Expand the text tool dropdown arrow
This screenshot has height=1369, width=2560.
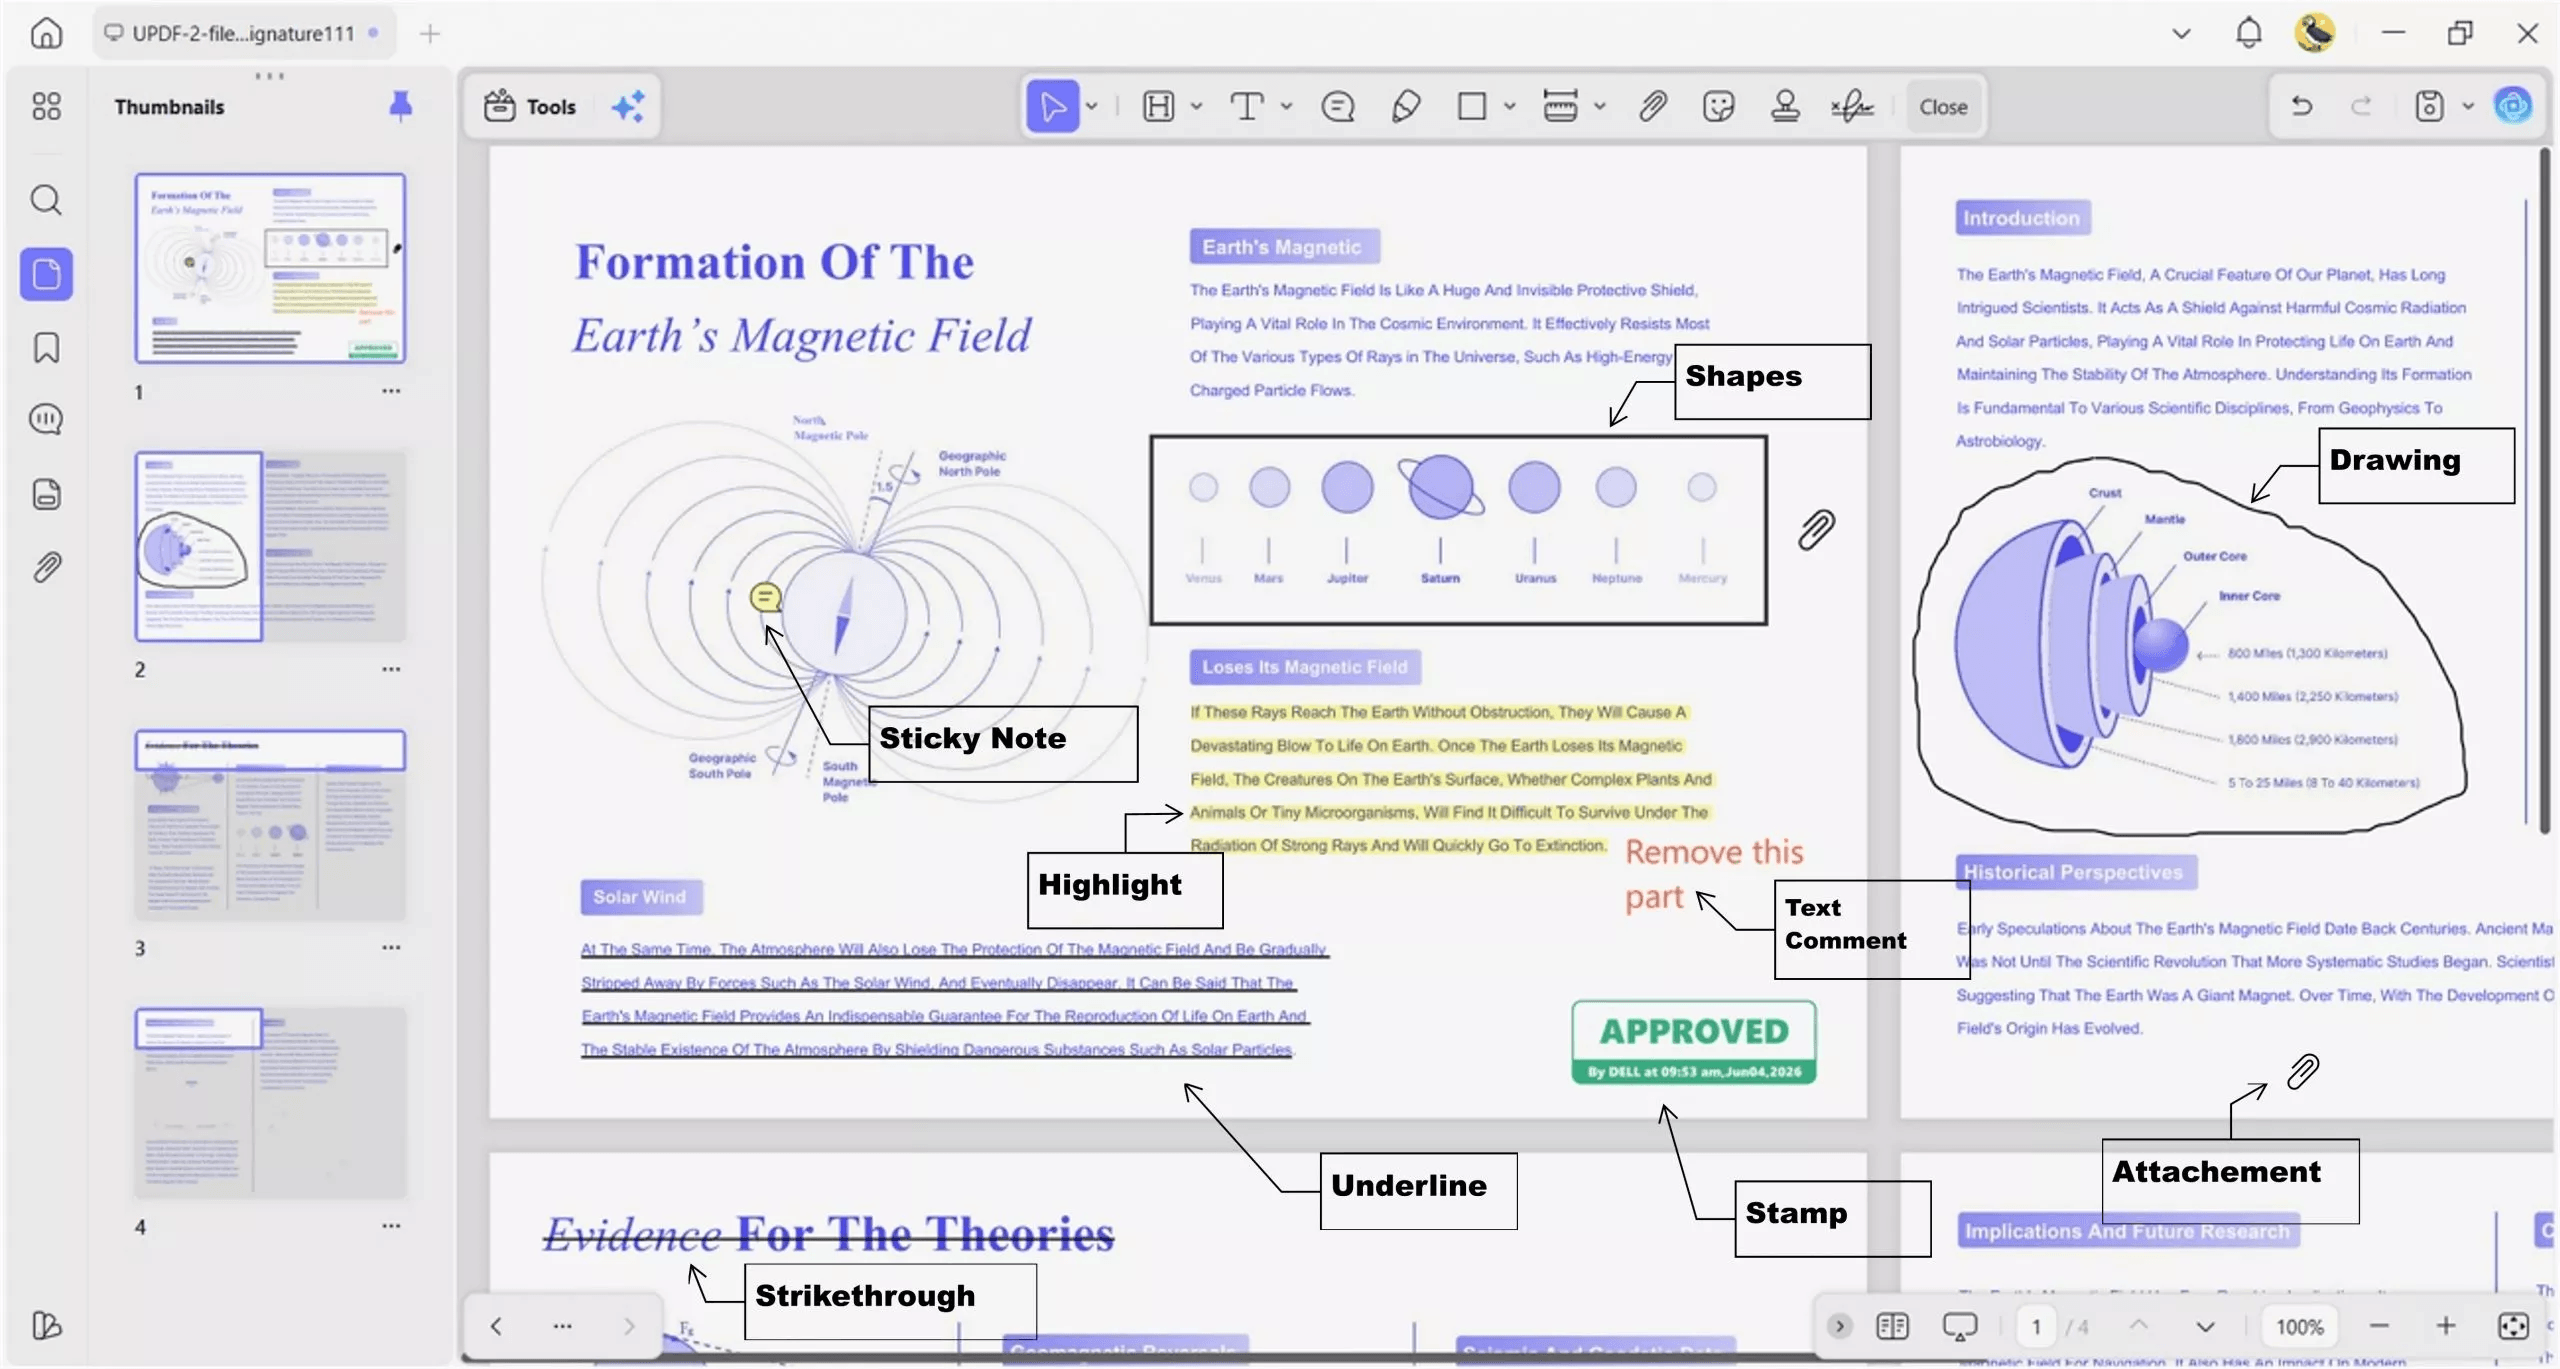(1286, 106)
